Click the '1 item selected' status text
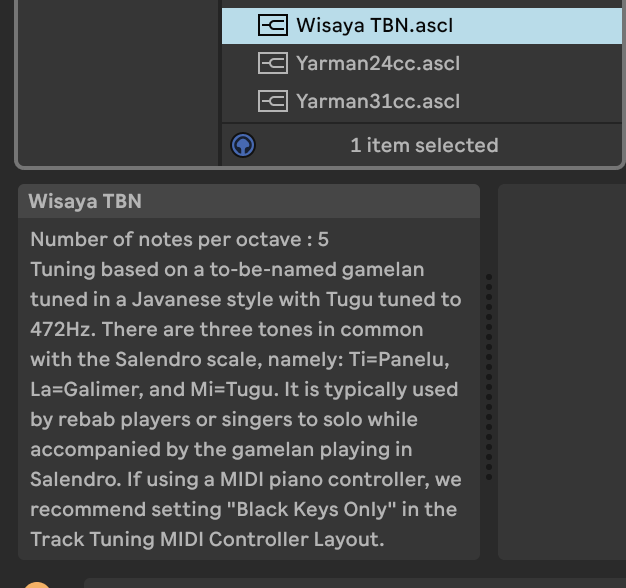 point(424,145)
